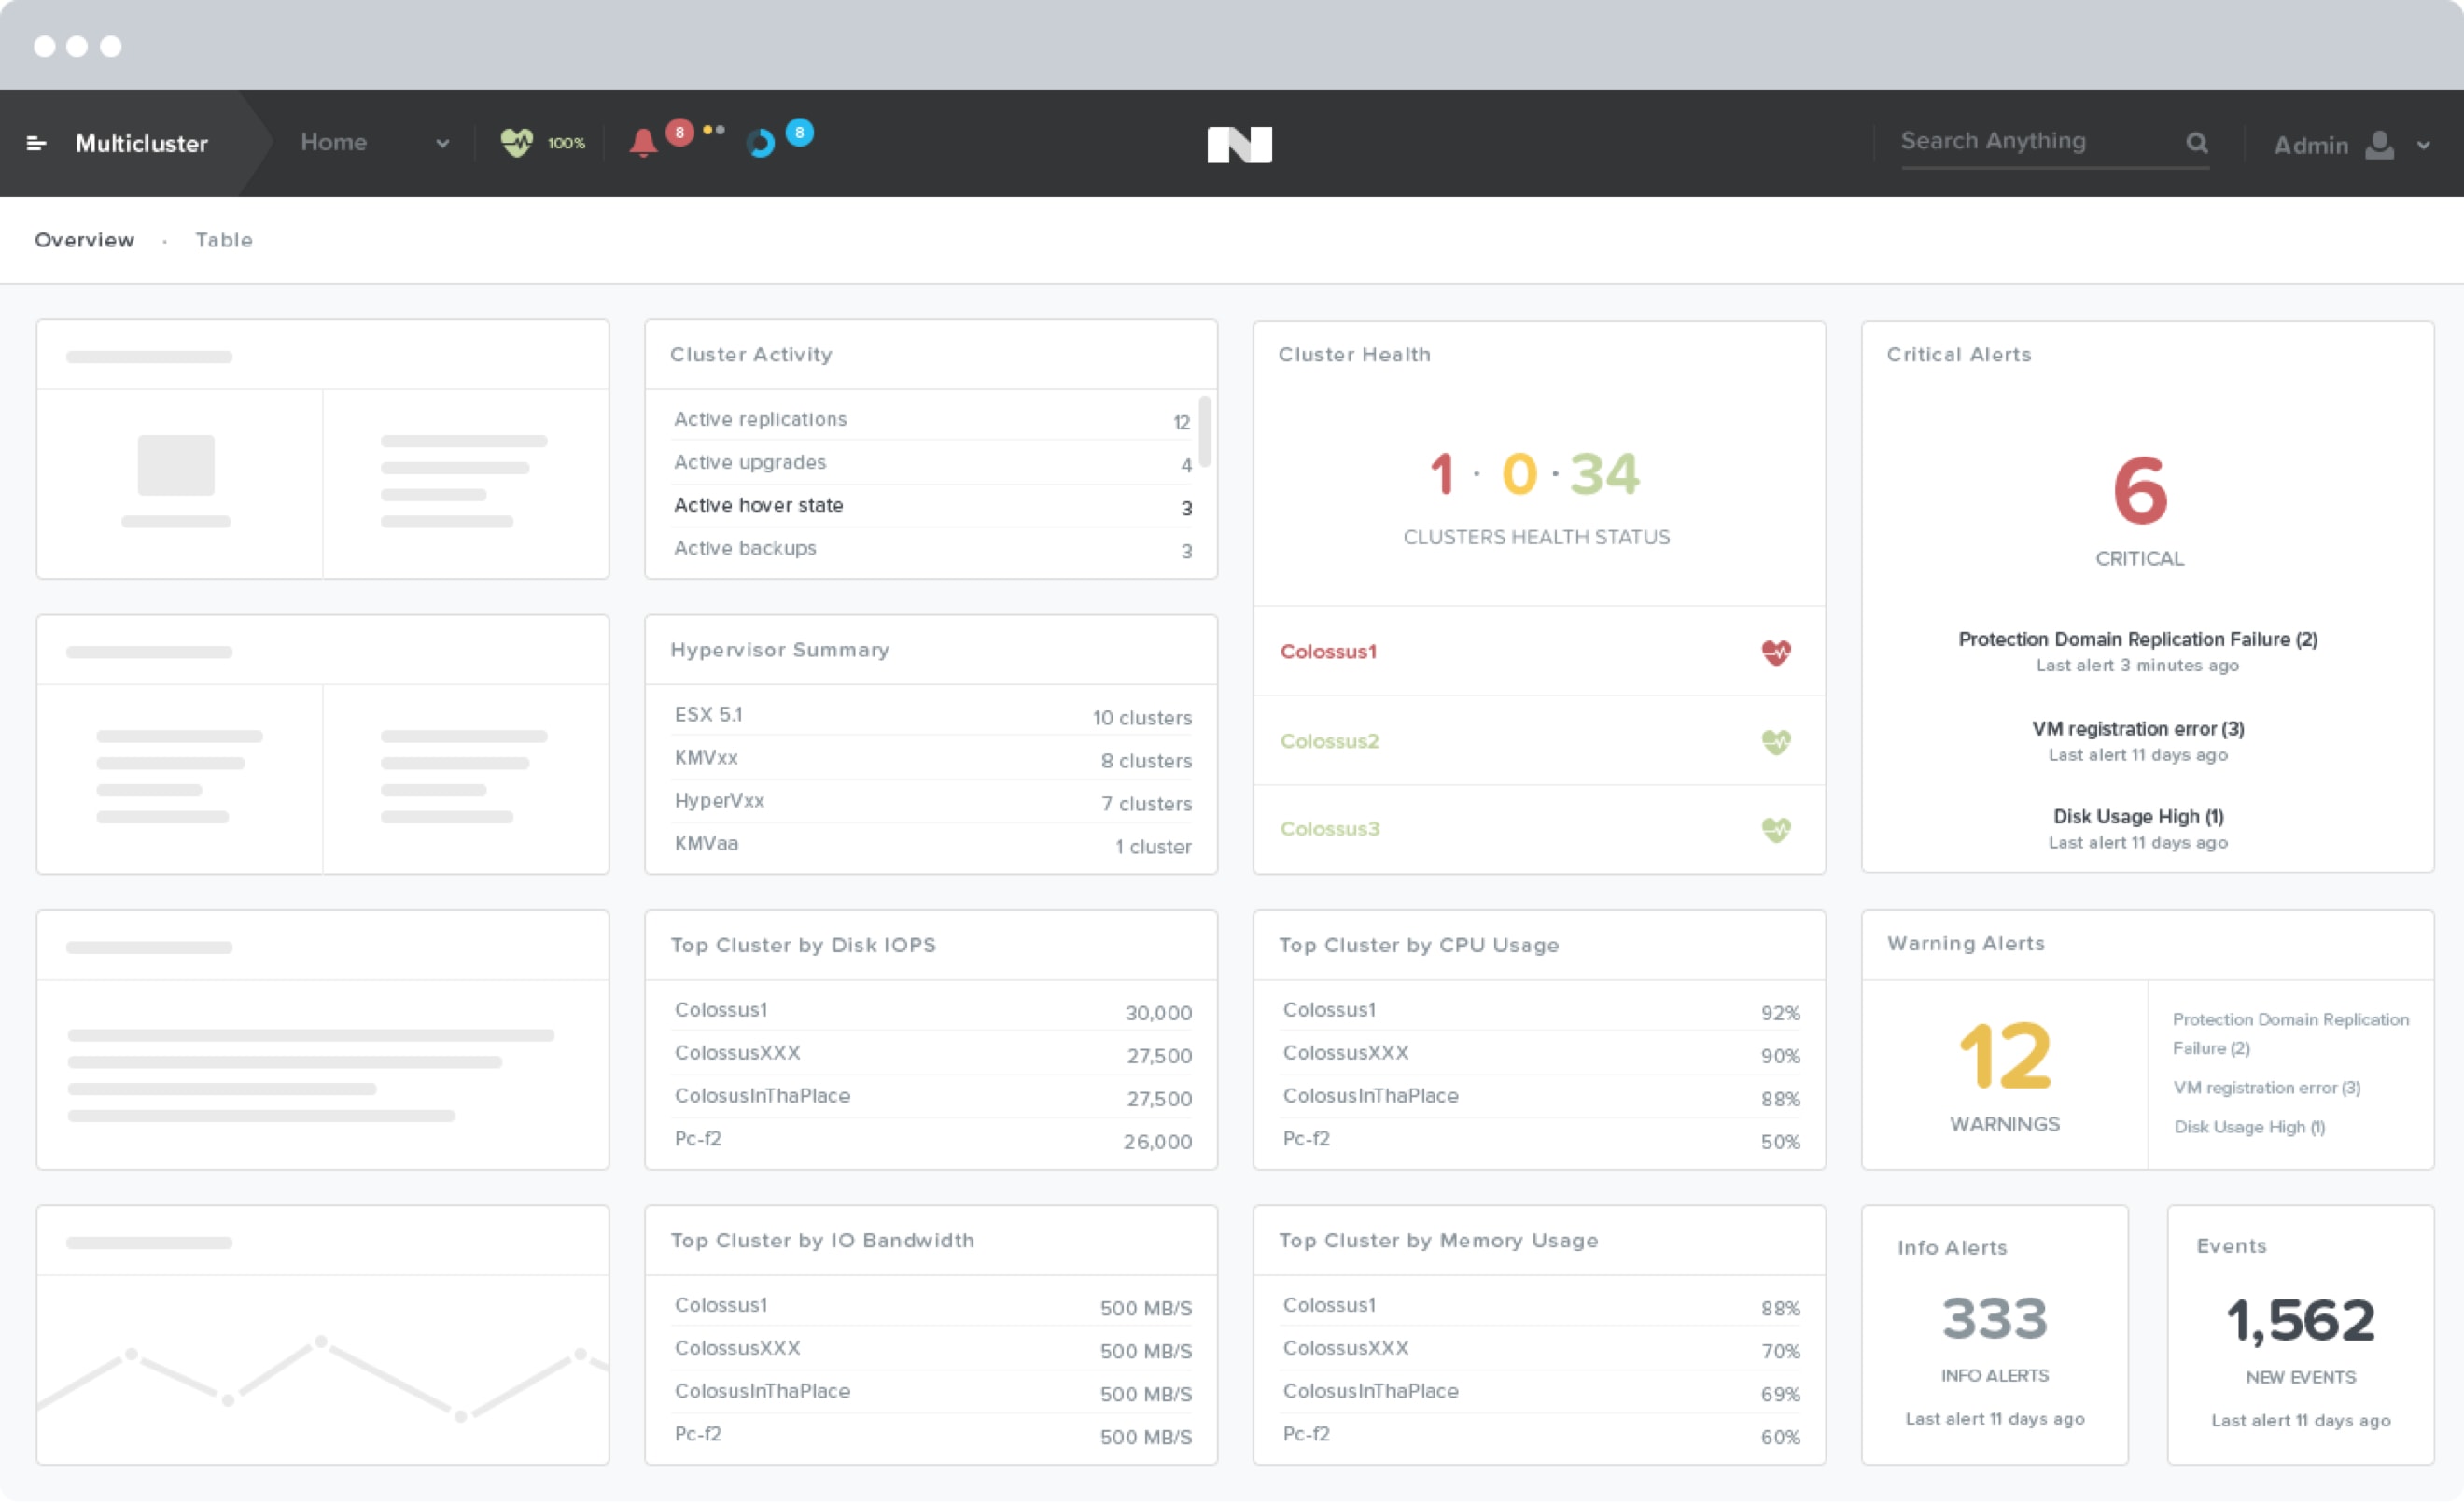Click the Admin user avatar icon
This screenshot has width=2464, height=1503.
pyautogui.click(x=2379, y=145)
